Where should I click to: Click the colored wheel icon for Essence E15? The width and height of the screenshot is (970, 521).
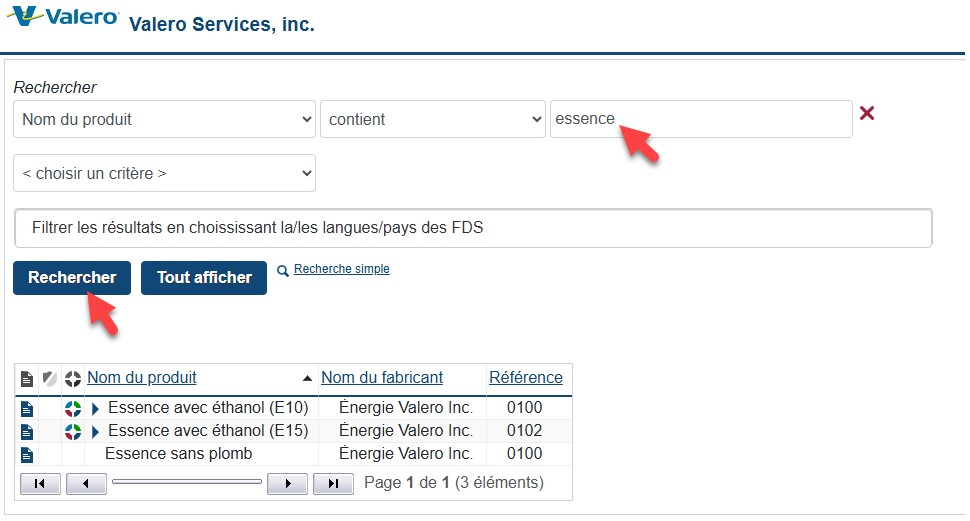pyautogui.click(x=72, y=431)
